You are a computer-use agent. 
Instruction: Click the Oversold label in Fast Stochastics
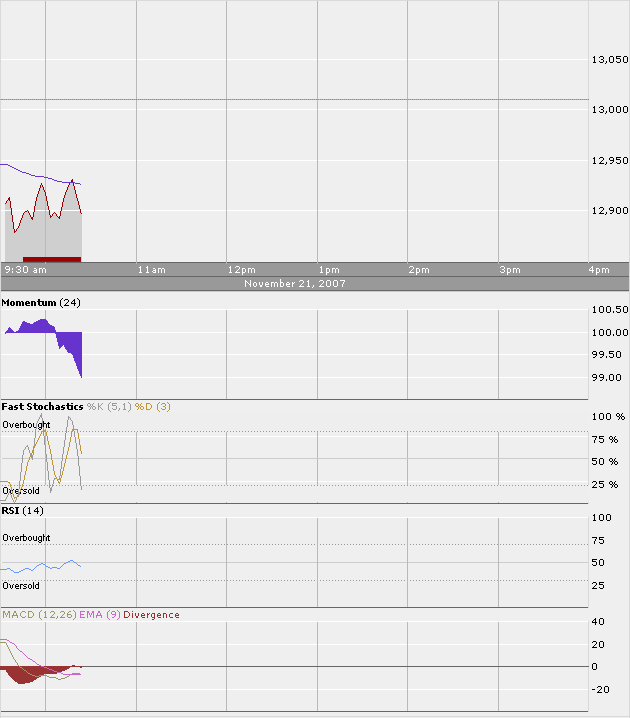coord(21,491)
